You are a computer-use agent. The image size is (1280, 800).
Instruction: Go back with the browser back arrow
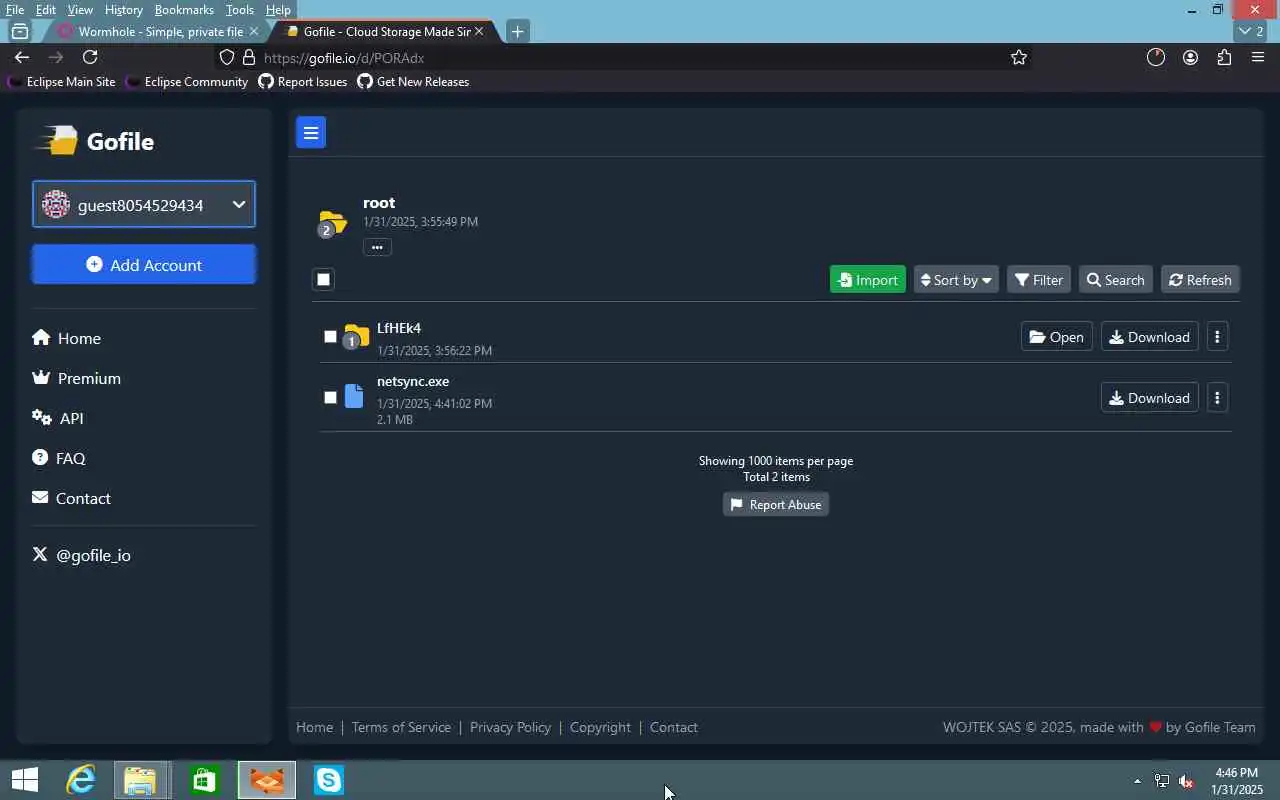tap(22, 58)
